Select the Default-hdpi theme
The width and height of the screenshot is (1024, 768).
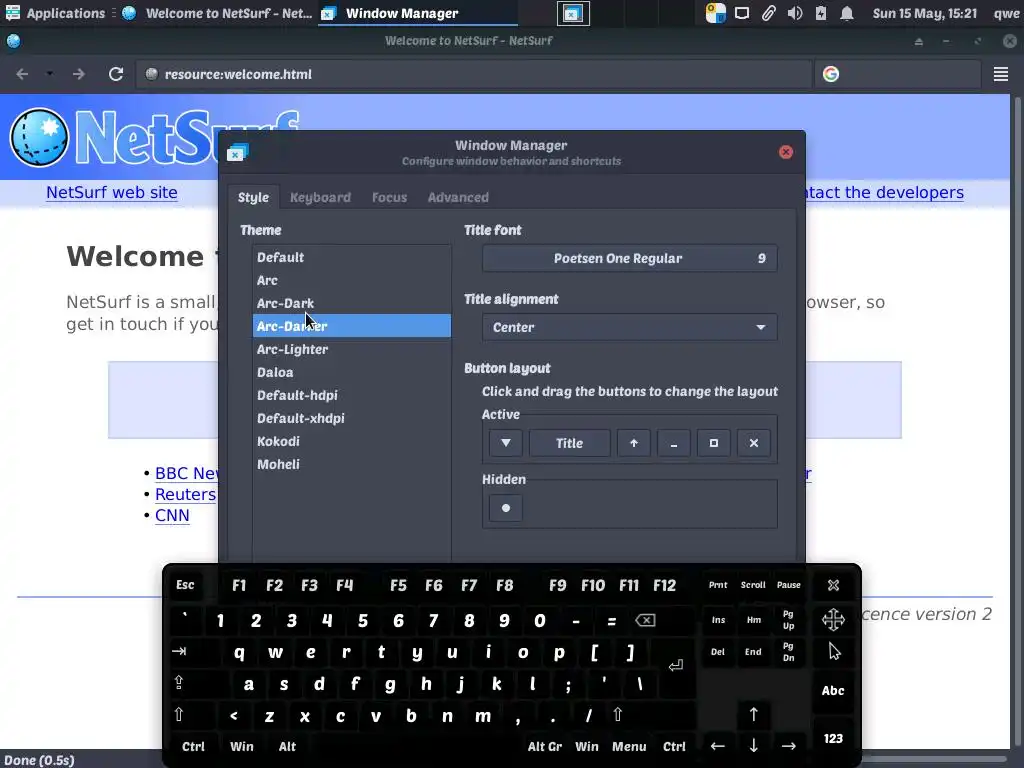point(351,395)
